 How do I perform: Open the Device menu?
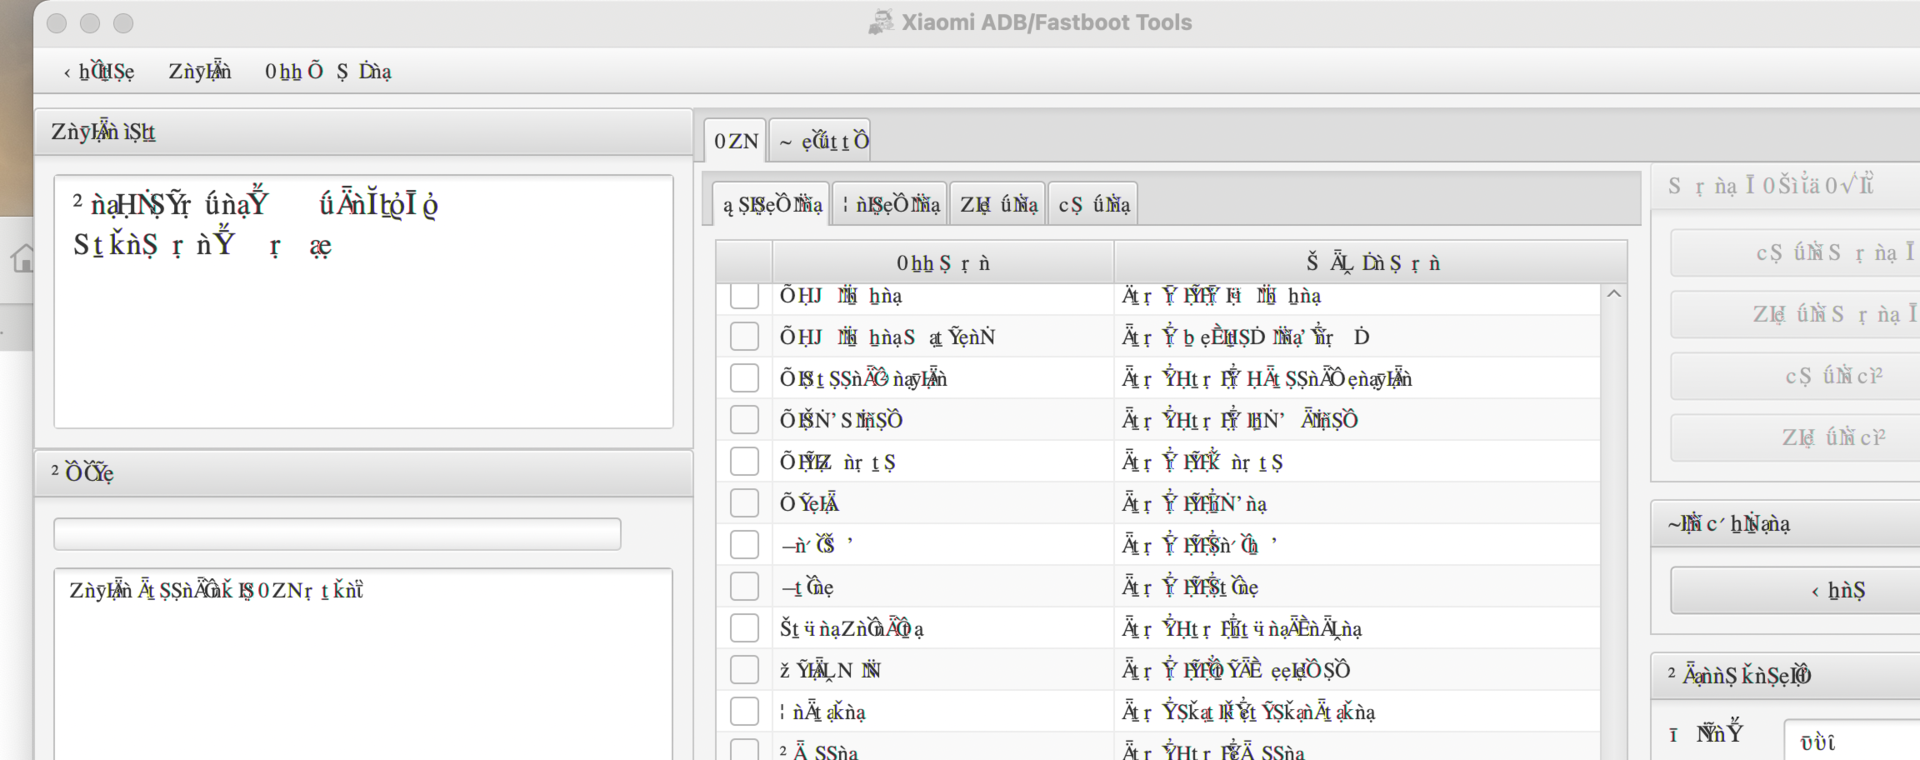tap(199, 71)
